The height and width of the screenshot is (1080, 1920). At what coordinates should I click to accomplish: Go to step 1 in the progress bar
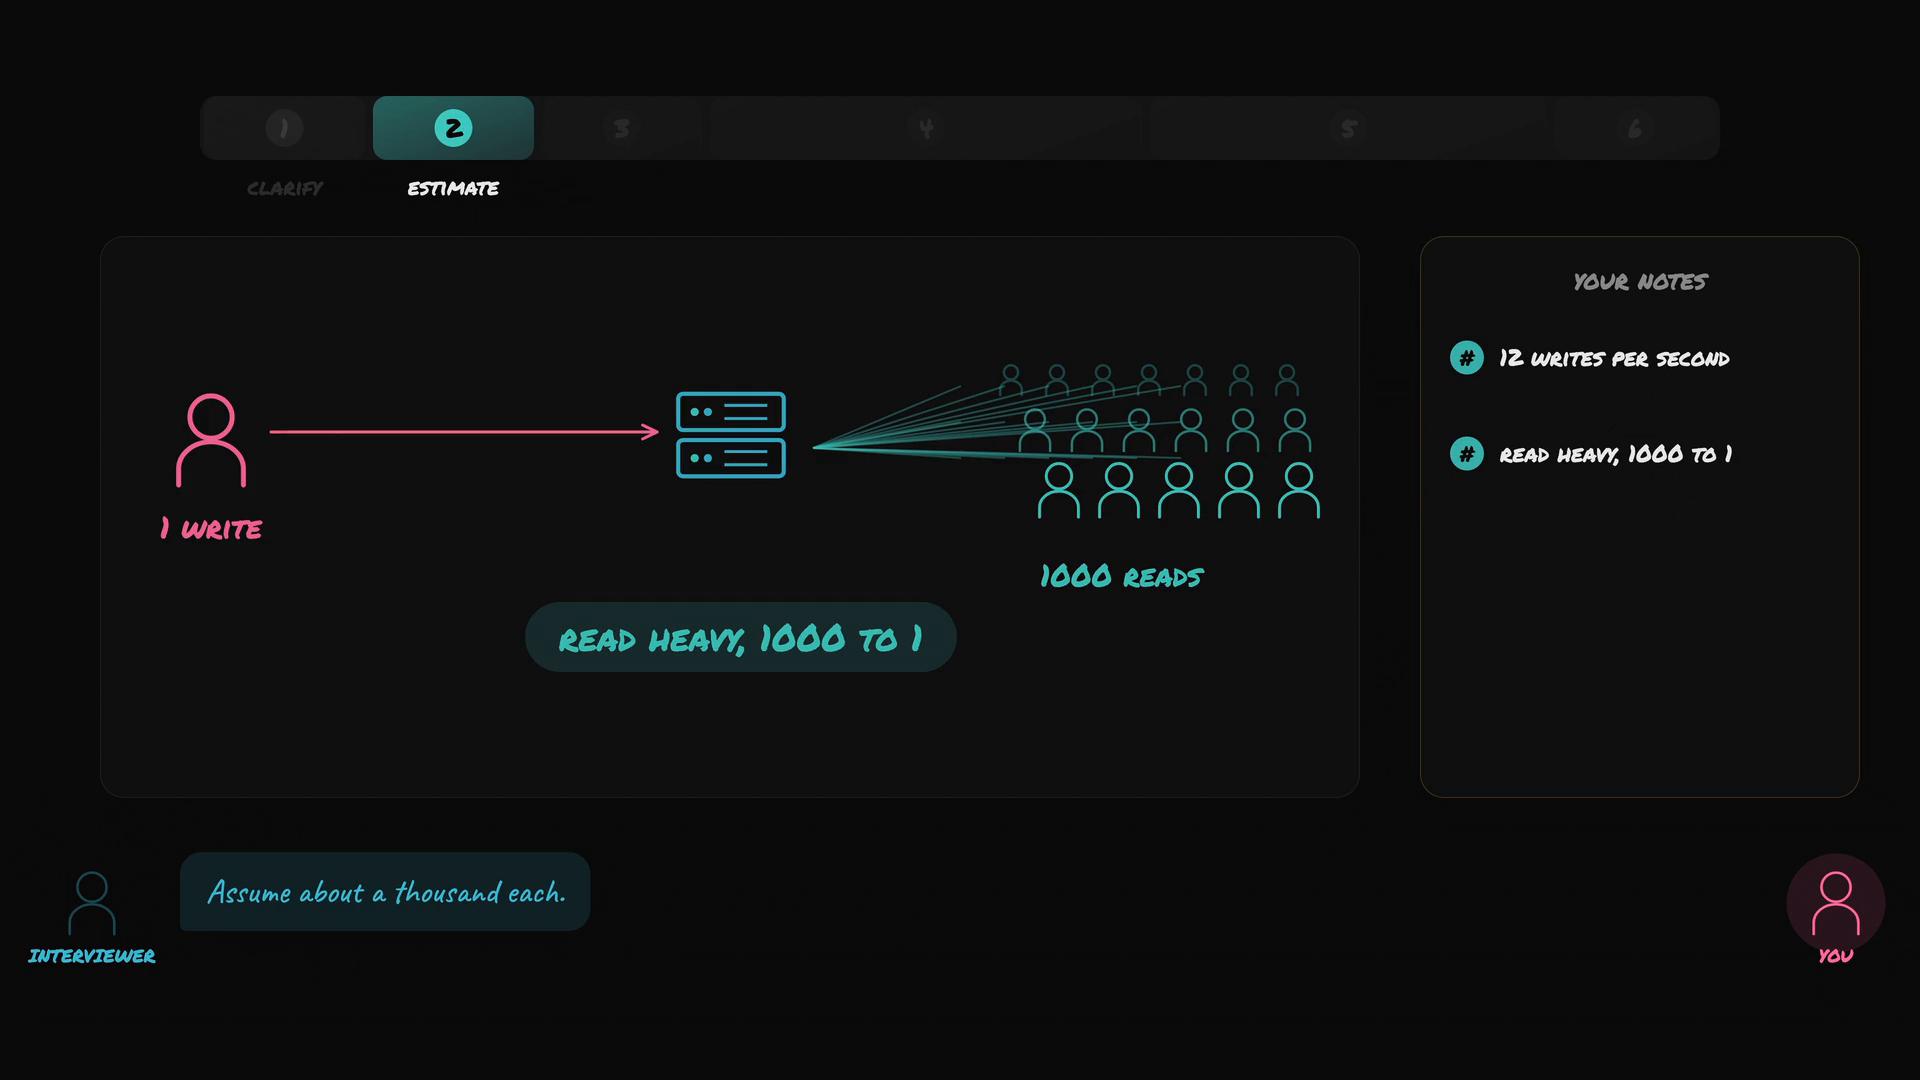(284, 128)
